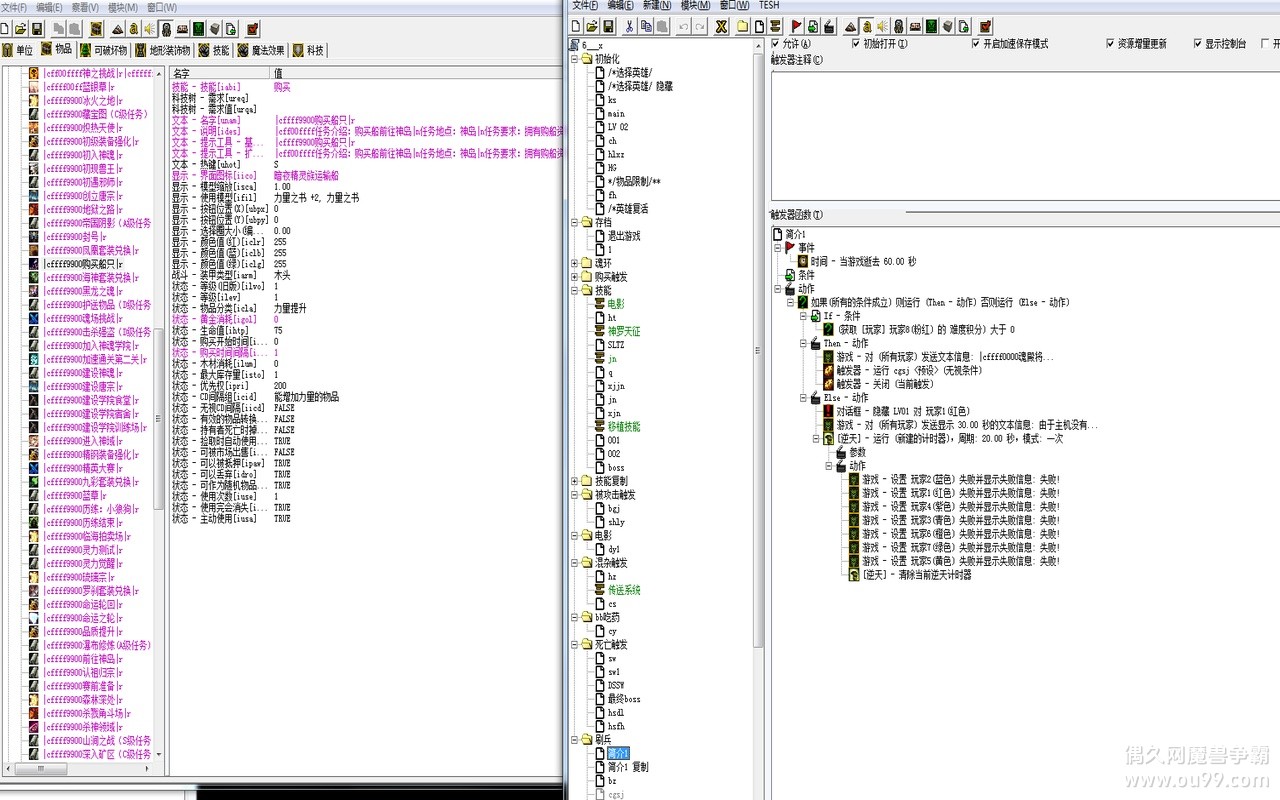Screen dimensions: 1280x800
Task: Toggle the 显示控制台 checkbox
Action: point(1198,44)
